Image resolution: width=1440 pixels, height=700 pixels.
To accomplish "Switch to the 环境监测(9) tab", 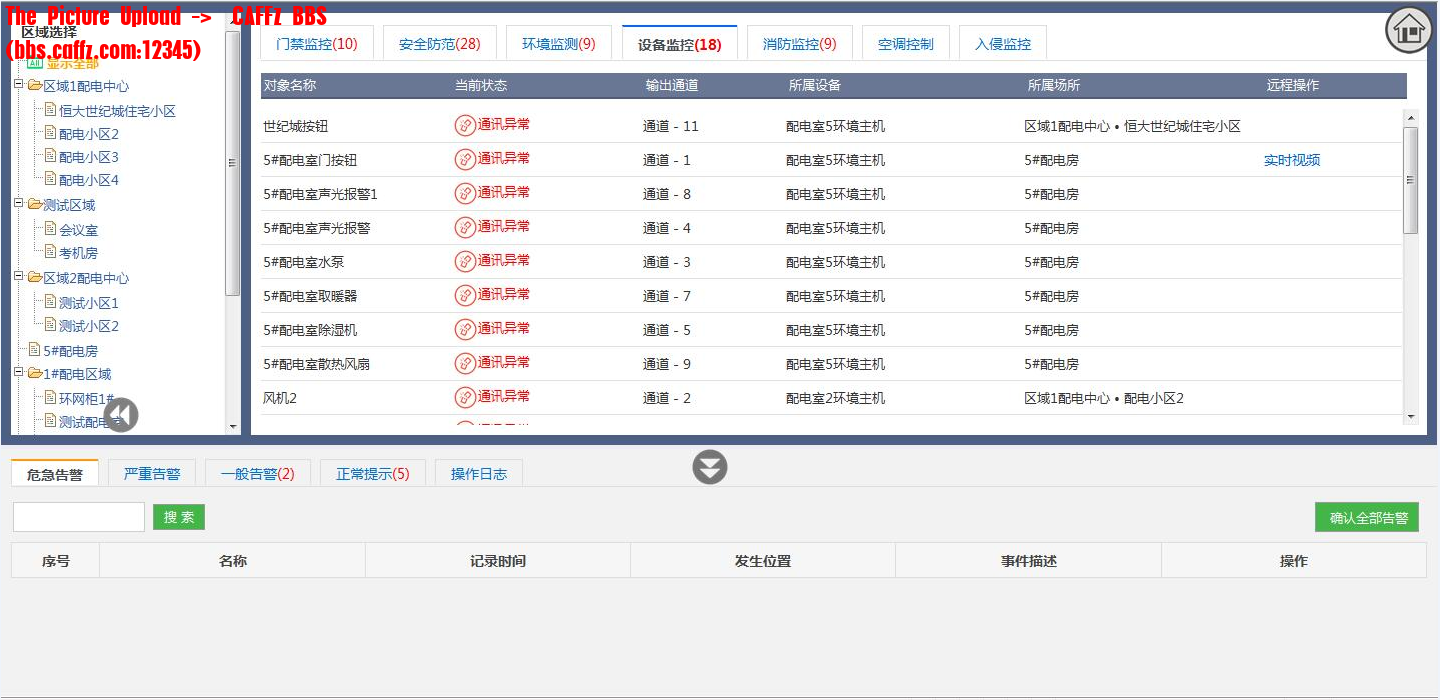I will [558, 44].
